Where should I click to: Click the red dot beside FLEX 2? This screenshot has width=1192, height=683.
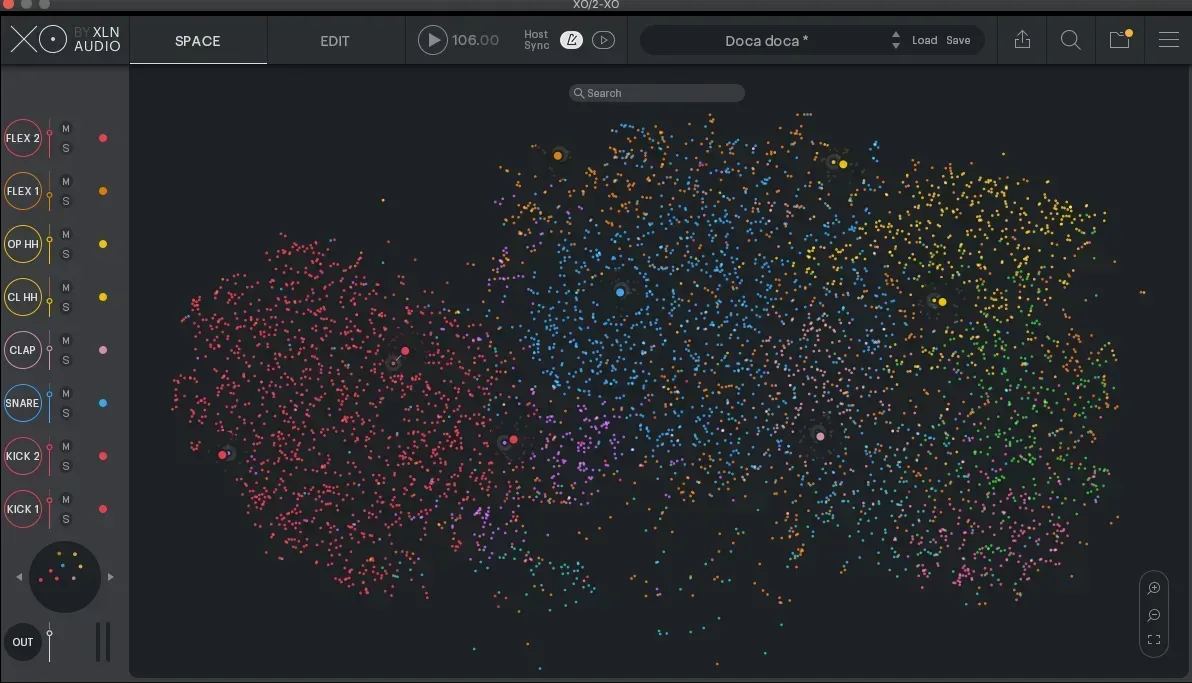[103, 138]
